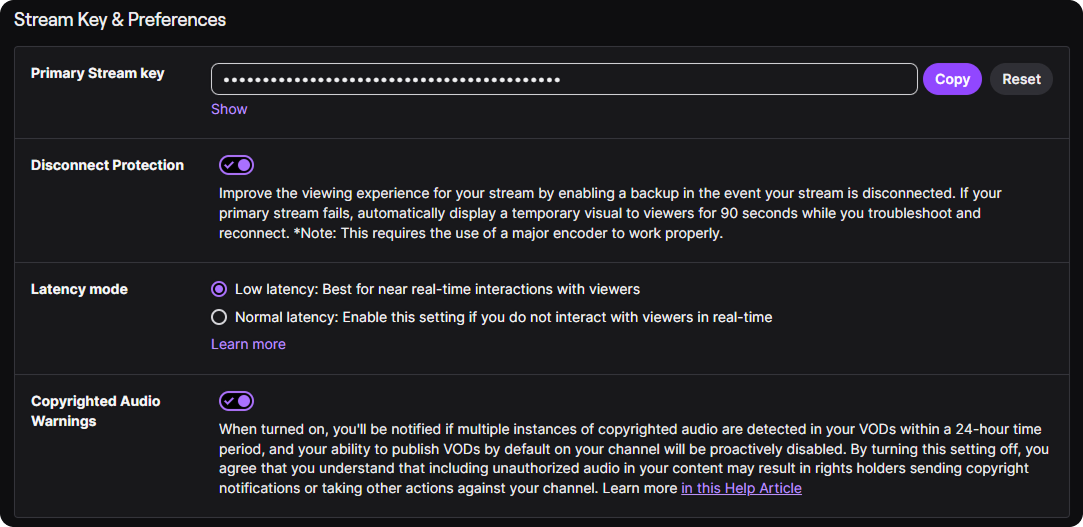Disable the Disconnect Protection switch
This screenshot has width=1083, height=527.
coord(237,165)
